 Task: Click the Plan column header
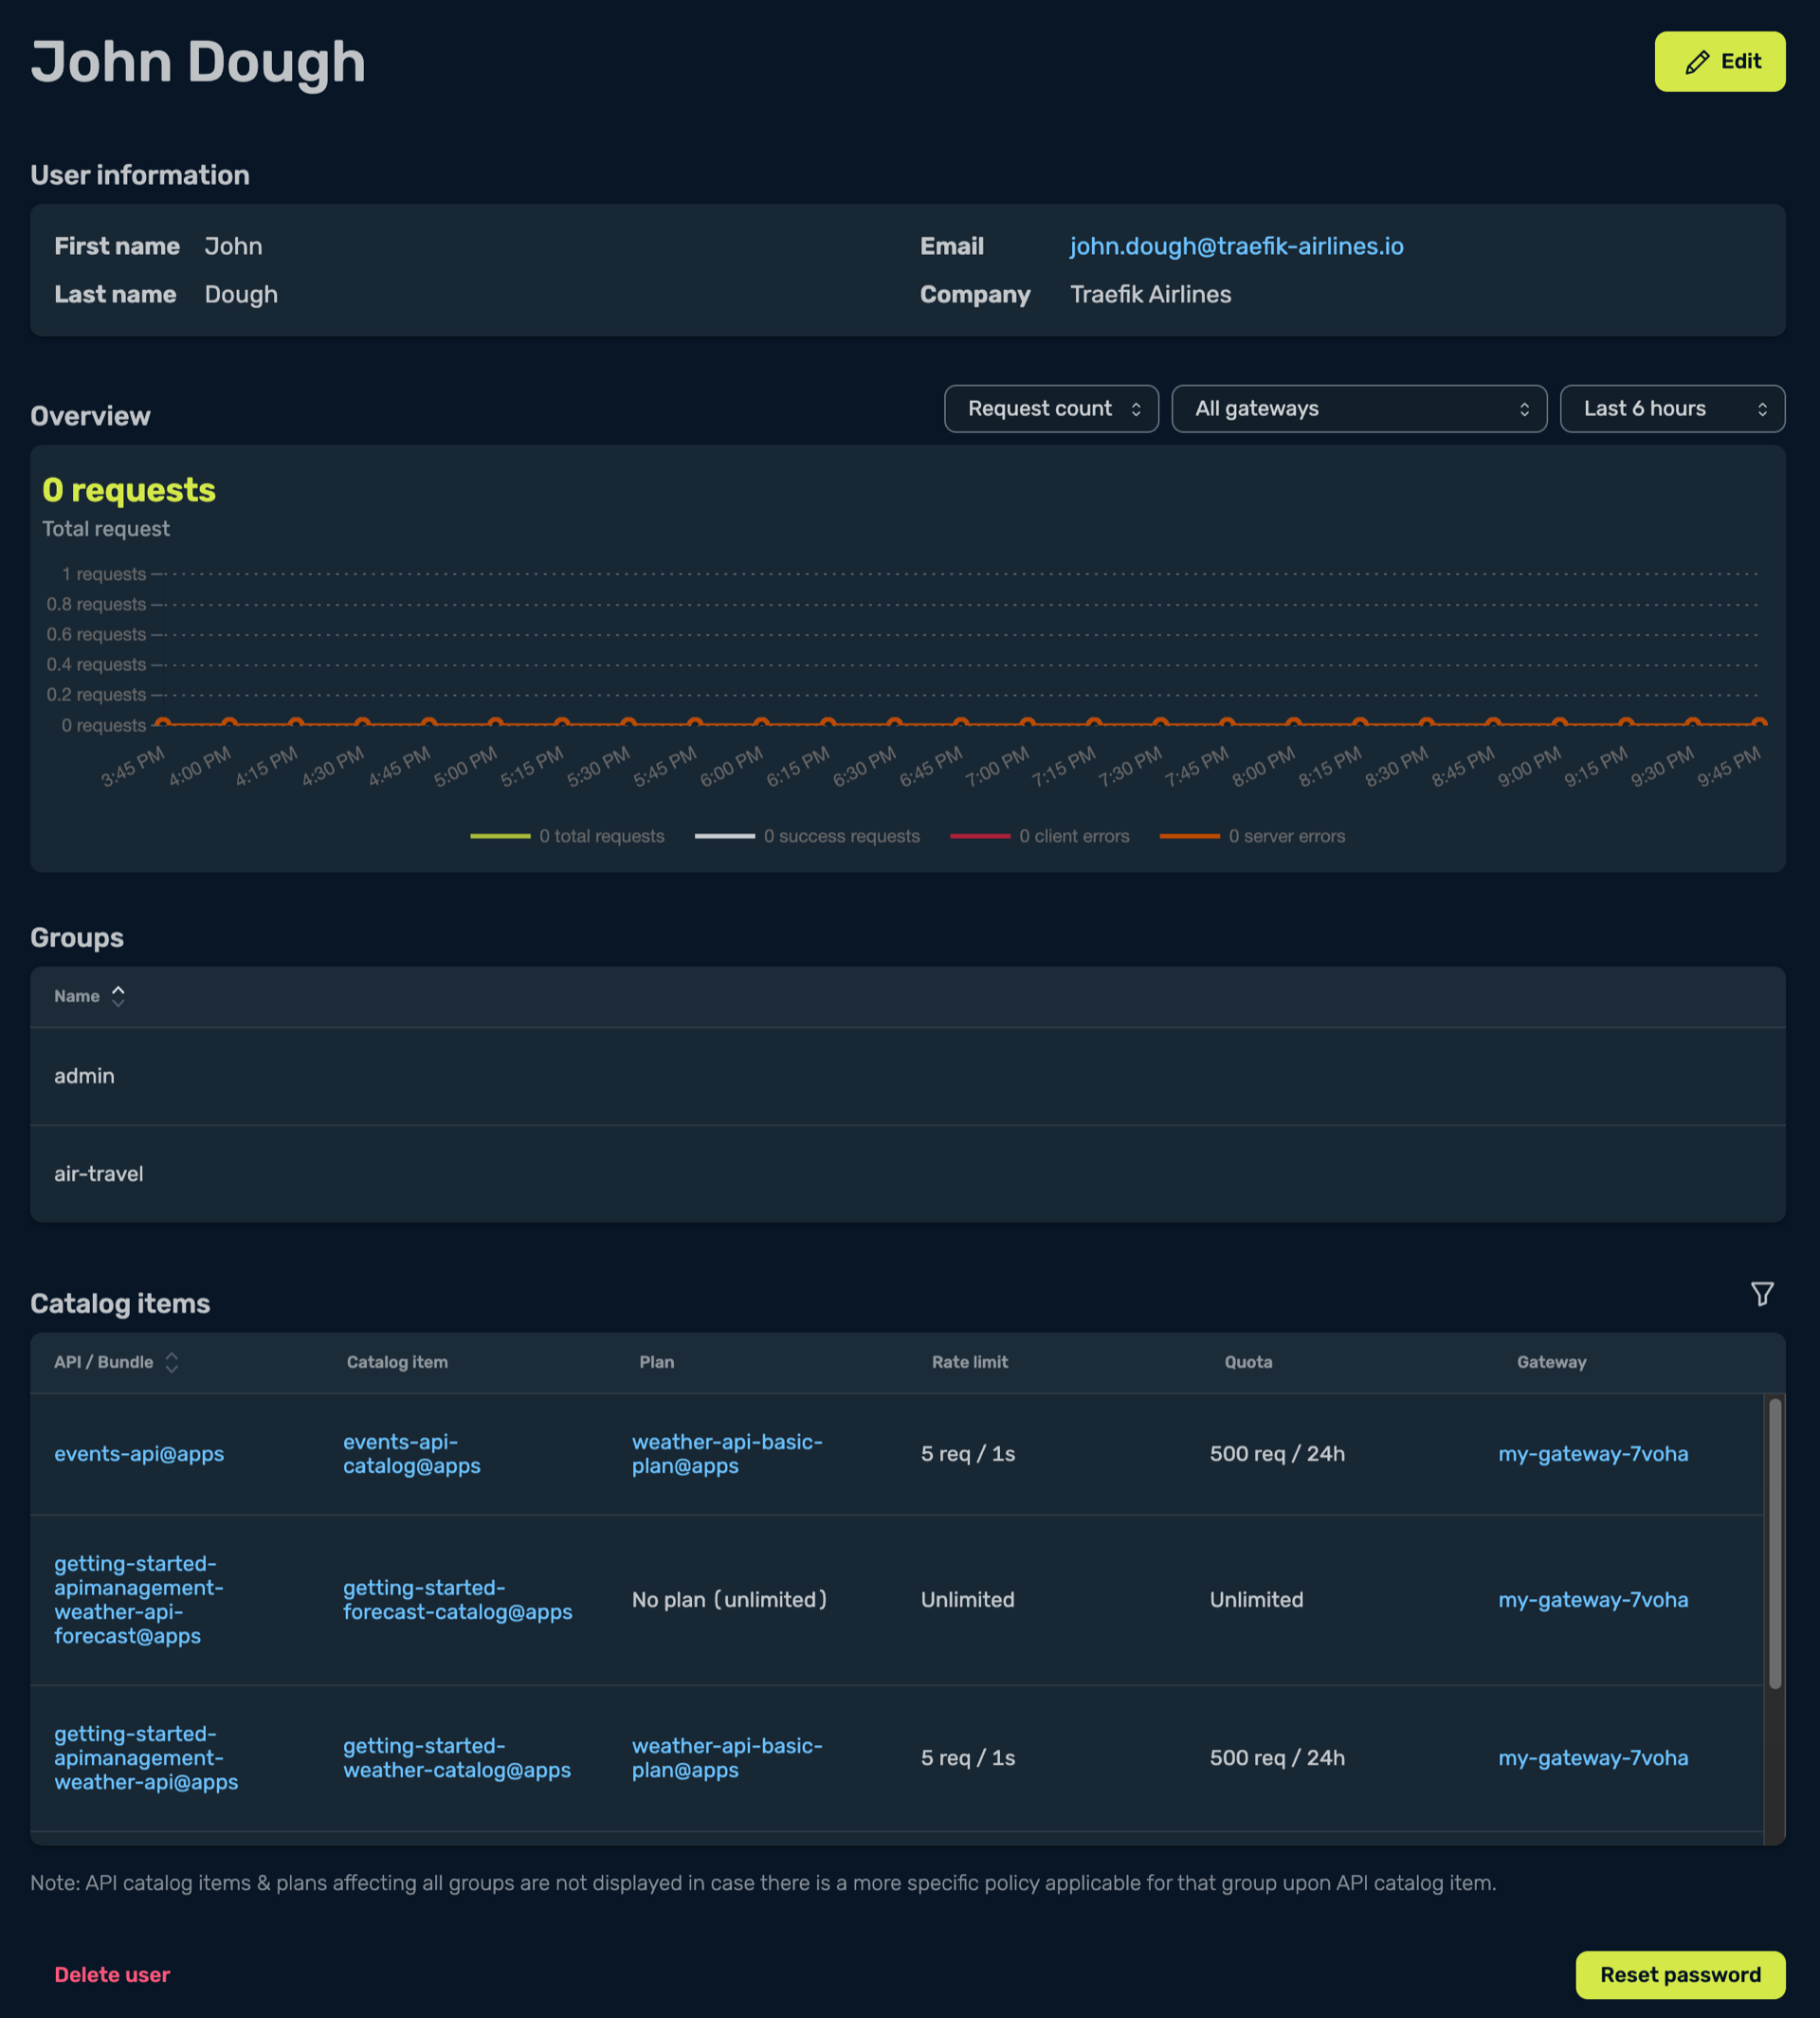tap(657, 1362)
